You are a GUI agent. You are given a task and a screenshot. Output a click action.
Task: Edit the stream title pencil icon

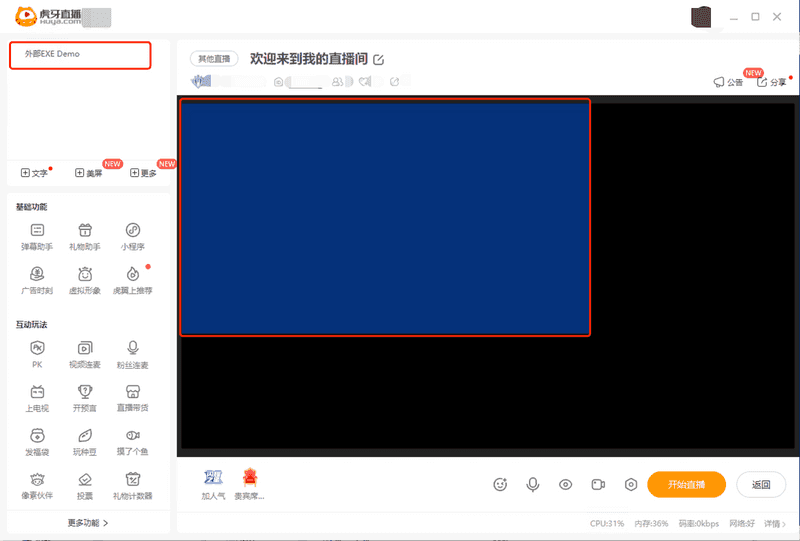[x=379, y=60]
